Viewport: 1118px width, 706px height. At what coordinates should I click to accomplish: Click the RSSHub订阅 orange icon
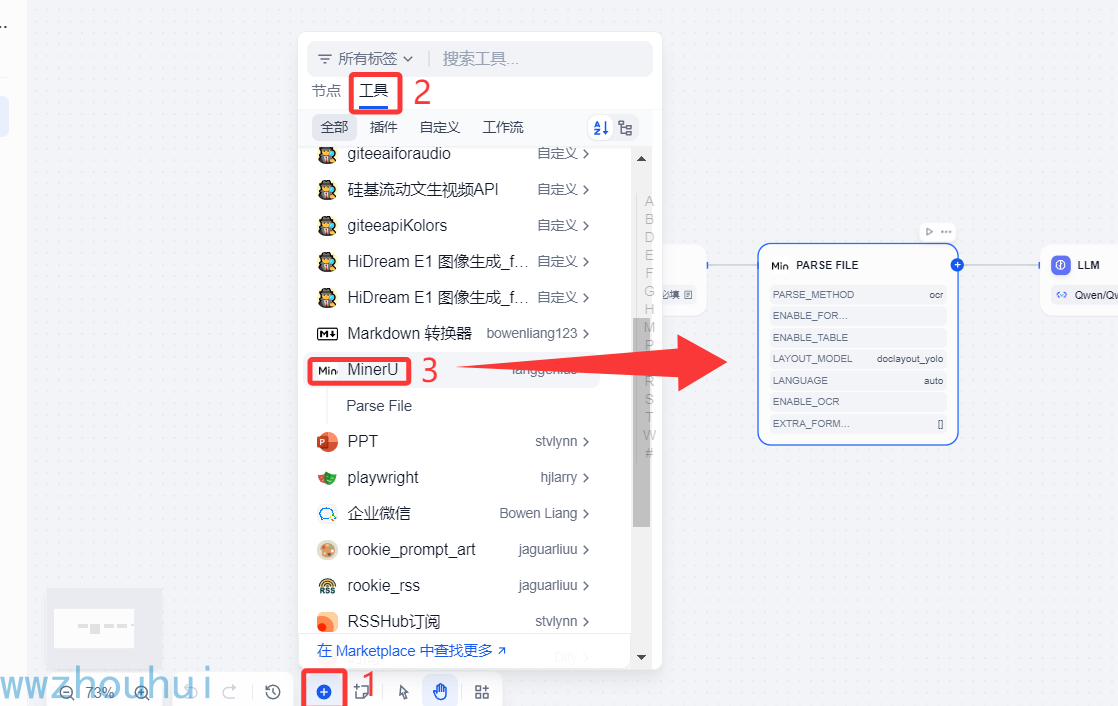coord(327,622)
